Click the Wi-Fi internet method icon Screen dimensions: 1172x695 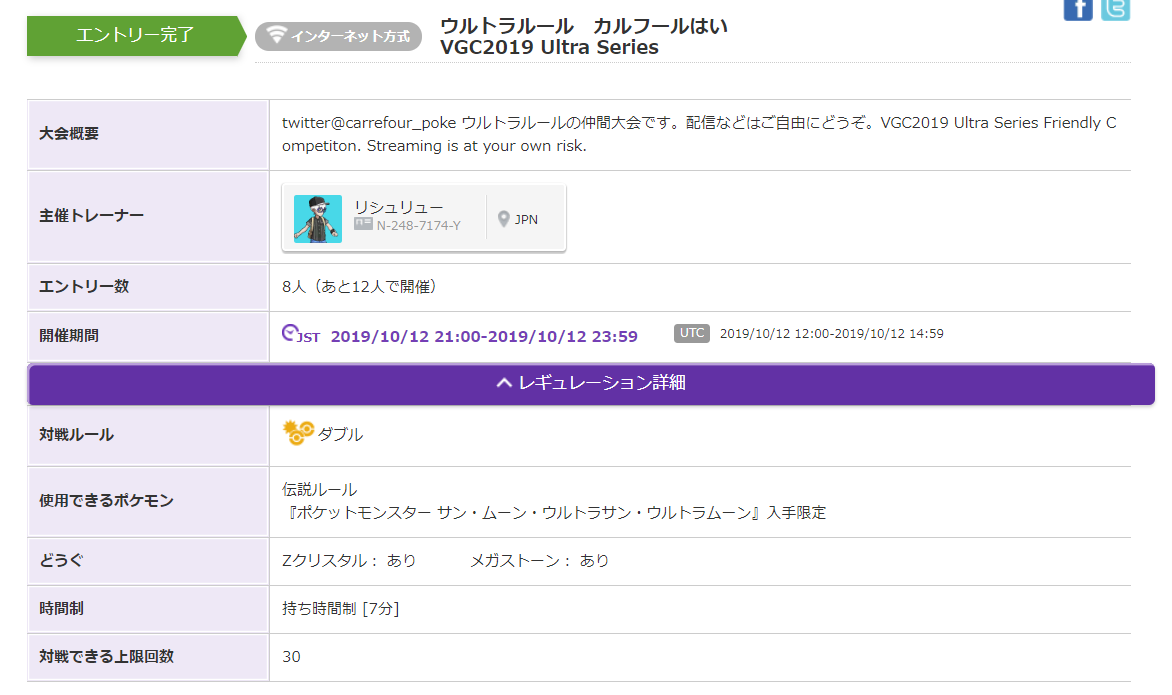(x=277, y=34)
